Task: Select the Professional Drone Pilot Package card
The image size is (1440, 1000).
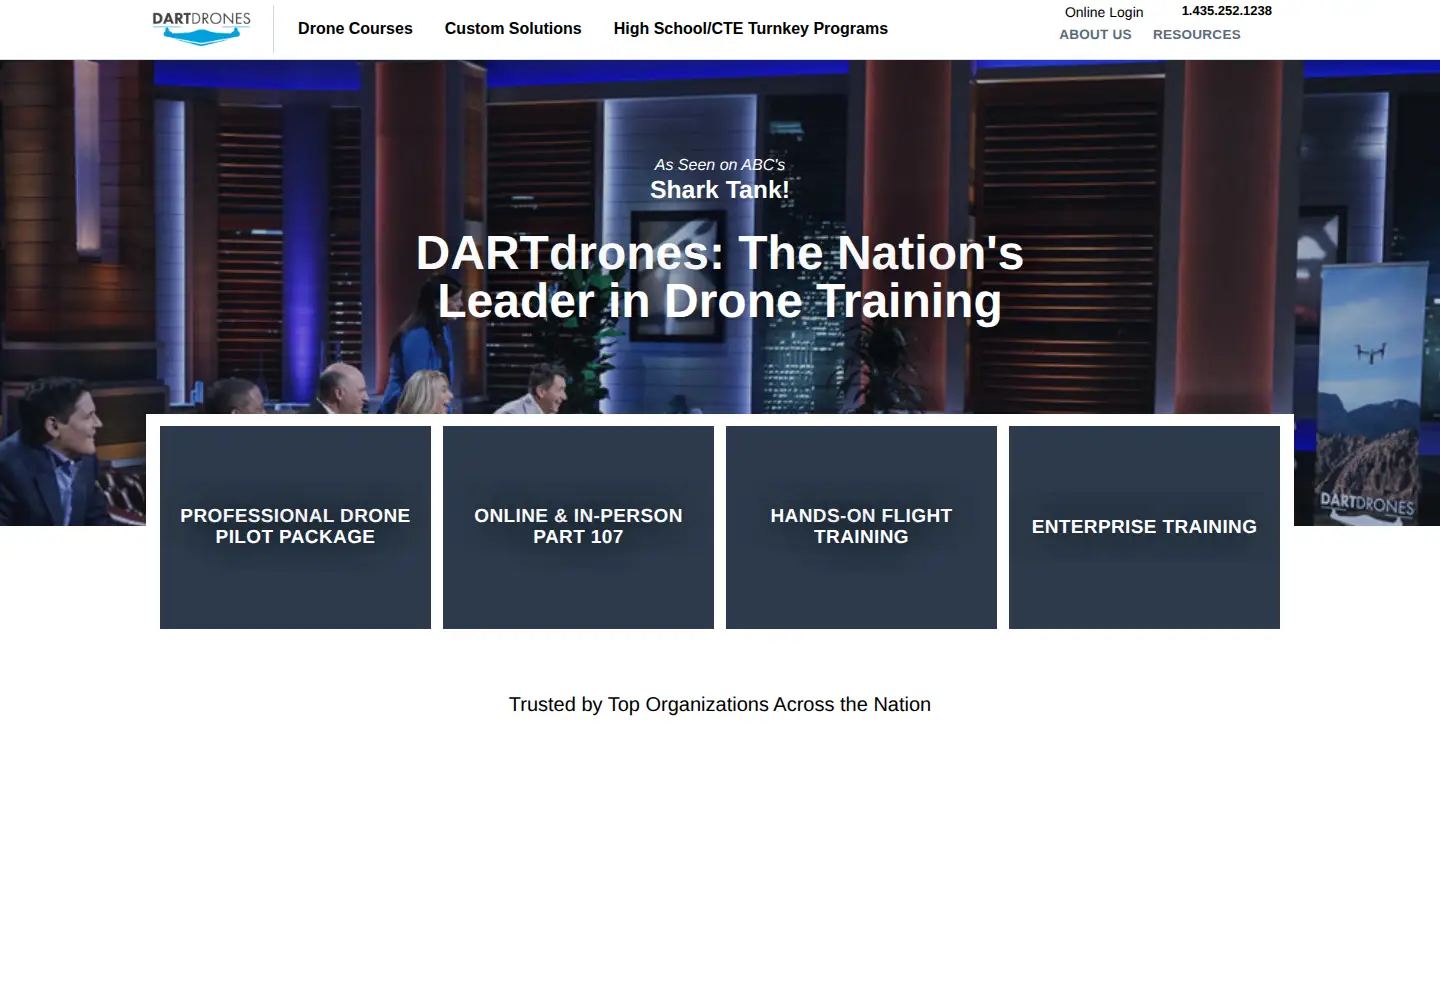Action: click(295, 527)
